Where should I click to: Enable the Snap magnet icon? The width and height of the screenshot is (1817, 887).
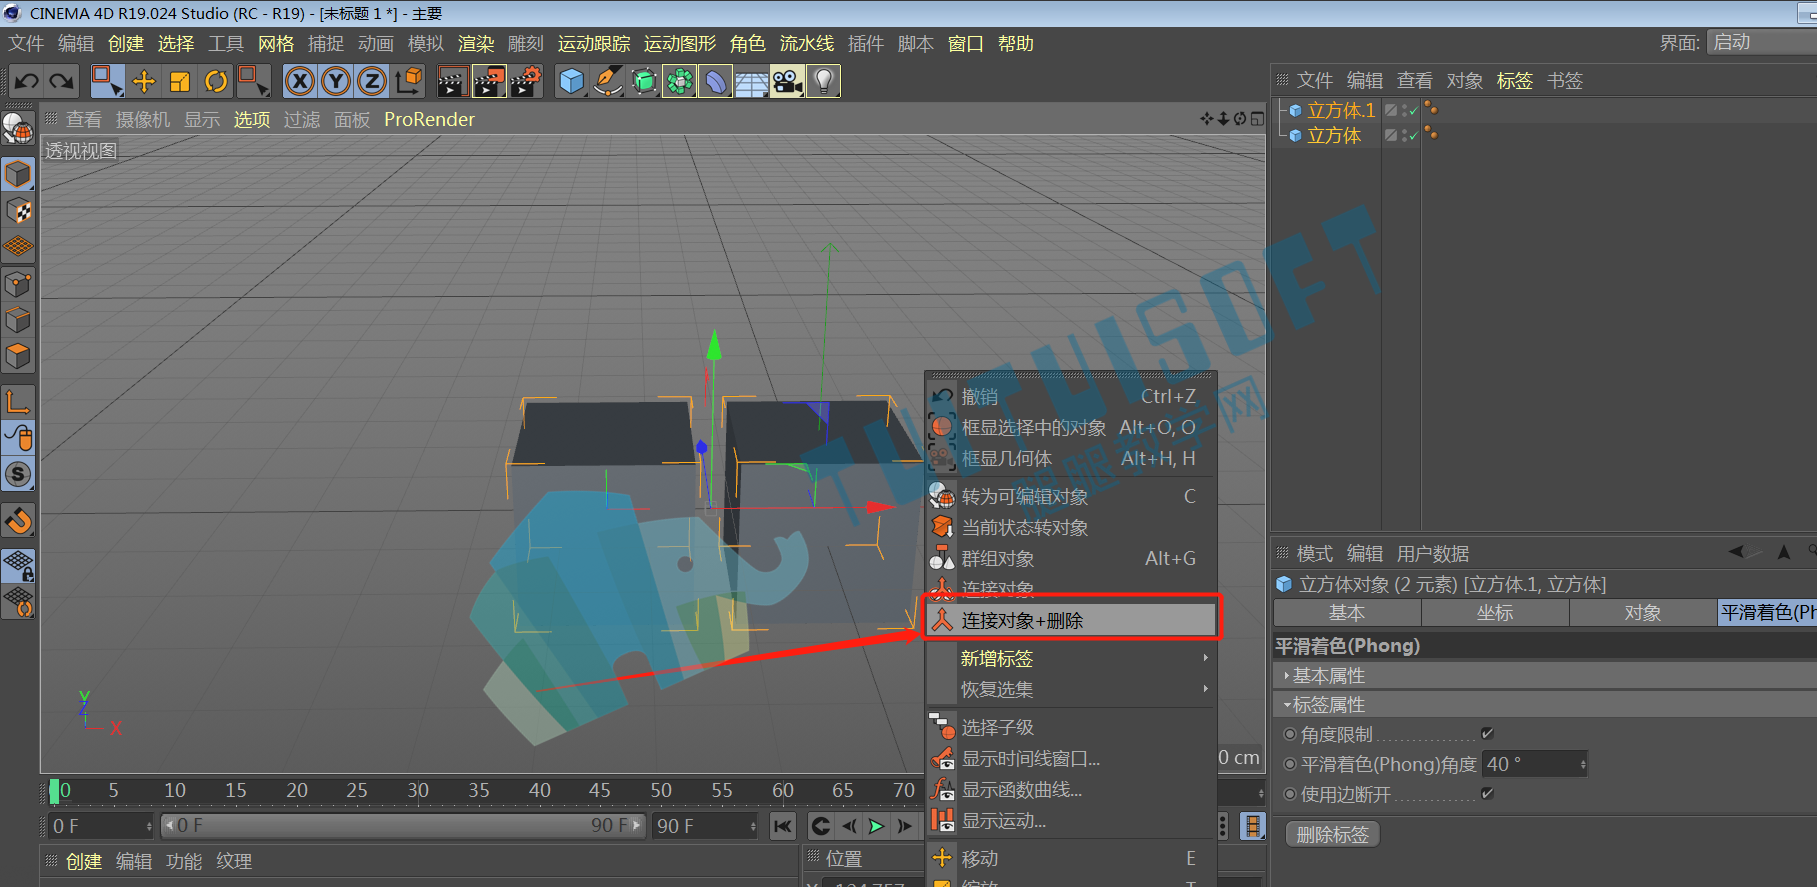tap(19, 521)
